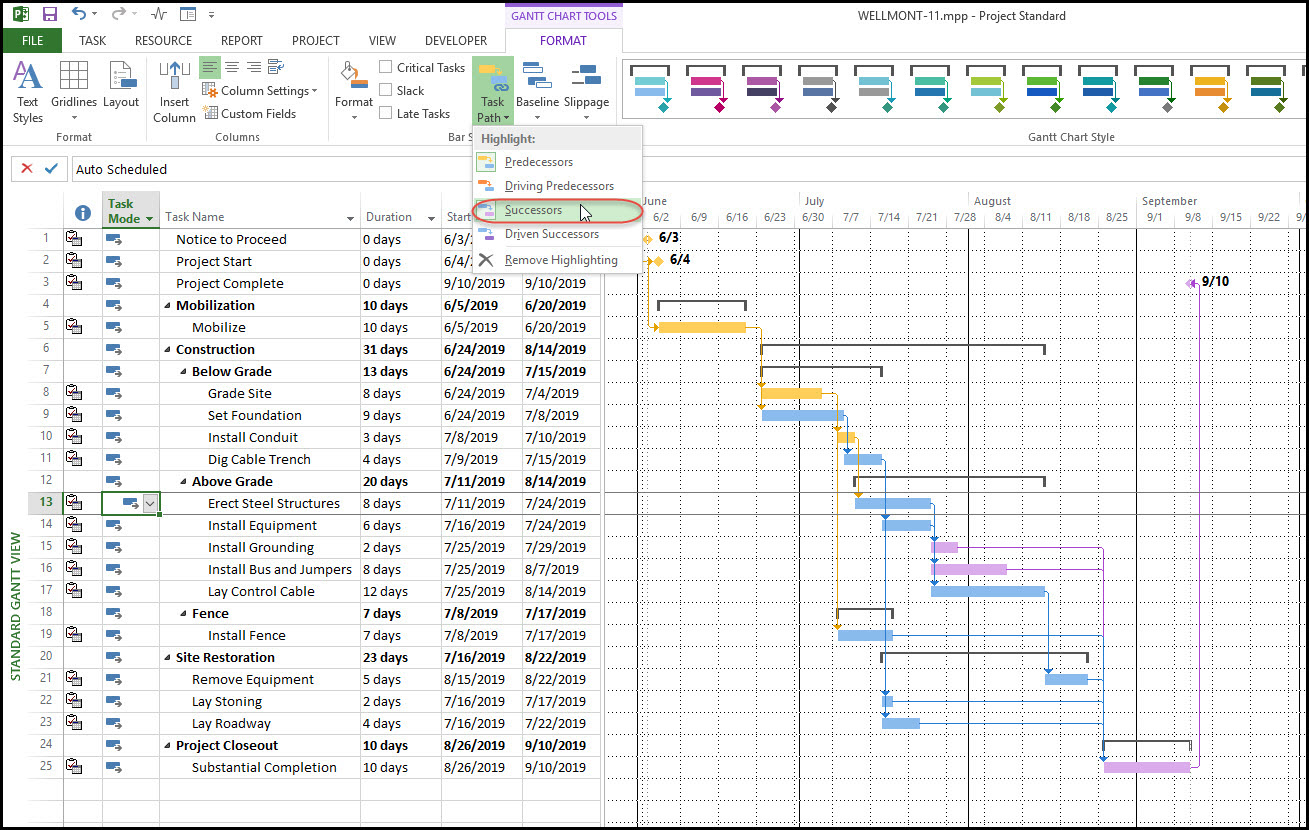Enable the Late Tasks checkbox
This screenshot has width=1309, height=830.
point(385,113)
